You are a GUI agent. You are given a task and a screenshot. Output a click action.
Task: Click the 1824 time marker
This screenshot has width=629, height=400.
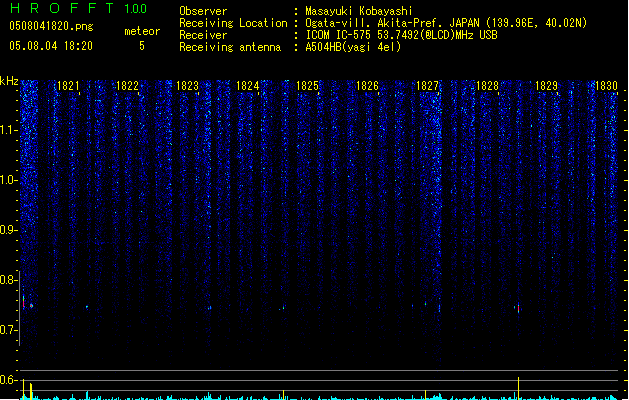[248, 86]
